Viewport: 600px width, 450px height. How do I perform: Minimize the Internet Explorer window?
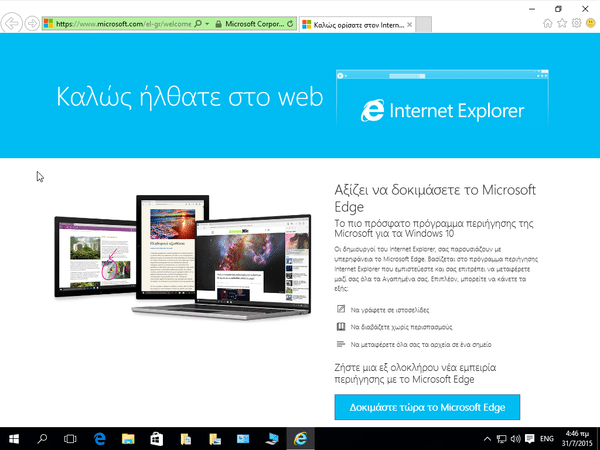pyautogui.click(x=532, y=9)
